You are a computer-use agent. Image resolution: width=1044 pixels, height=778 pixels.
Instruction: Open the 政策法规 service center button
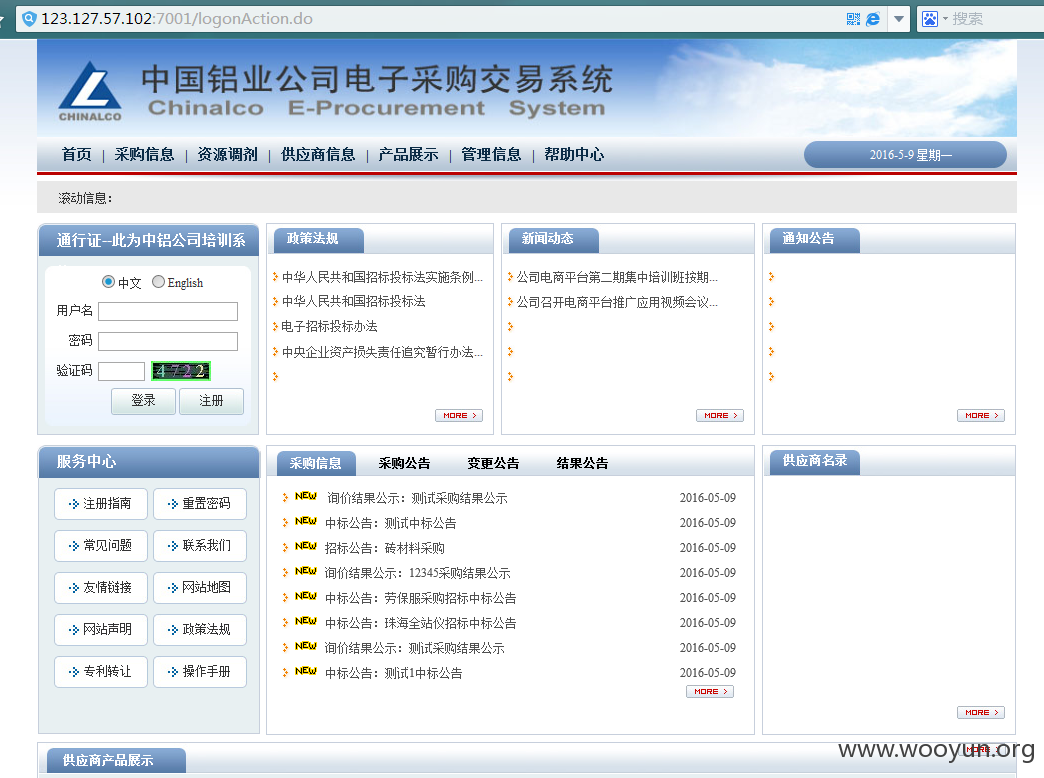pos(200,629)
